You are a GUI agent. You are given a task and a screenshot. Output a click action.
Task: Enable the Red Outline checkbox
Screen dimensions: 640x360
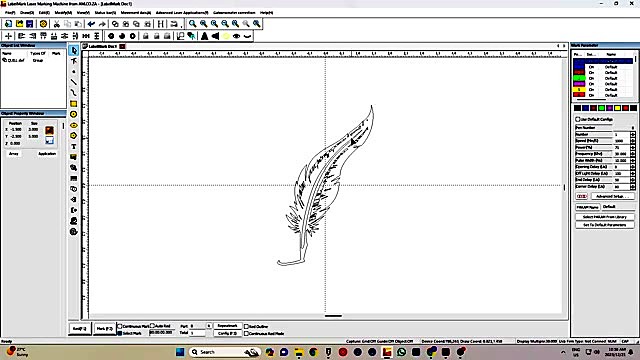tap(246, 327)
